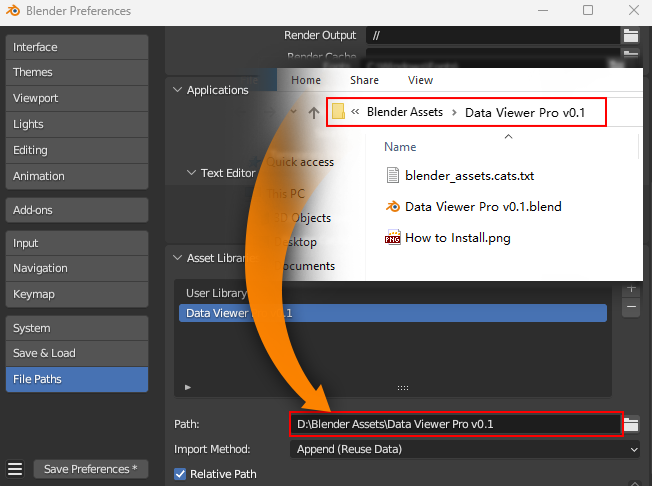652x486 pixels.
Task: Open the hamburger preferences menu
Action: (15, 469)
